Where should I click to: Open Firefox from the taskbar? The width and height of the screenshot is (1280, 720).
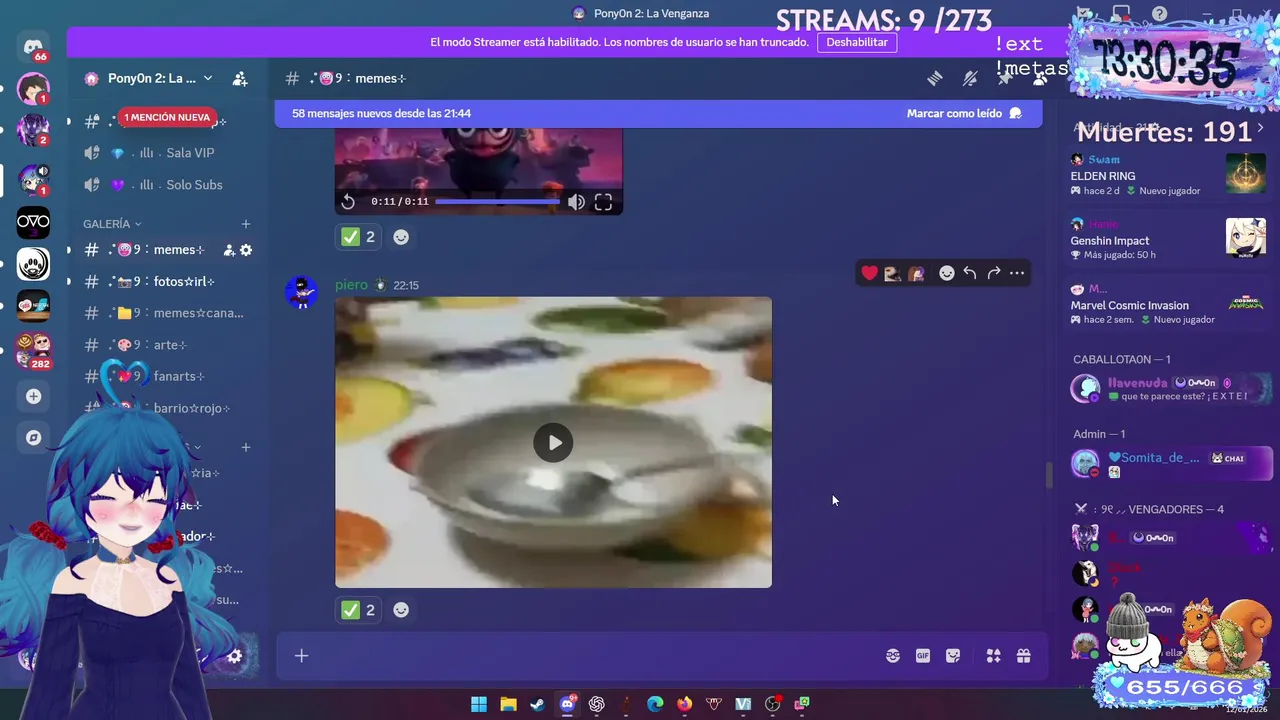point(684,704)
